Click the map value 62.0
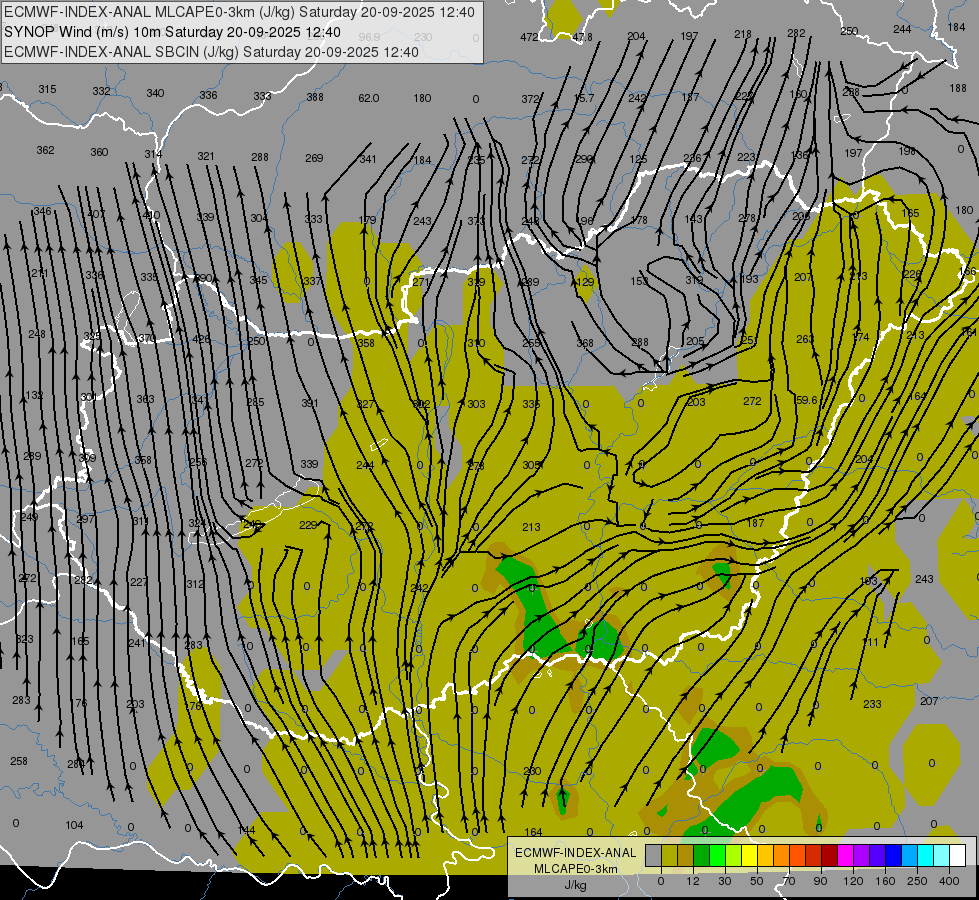 click(x=368, y=98)
